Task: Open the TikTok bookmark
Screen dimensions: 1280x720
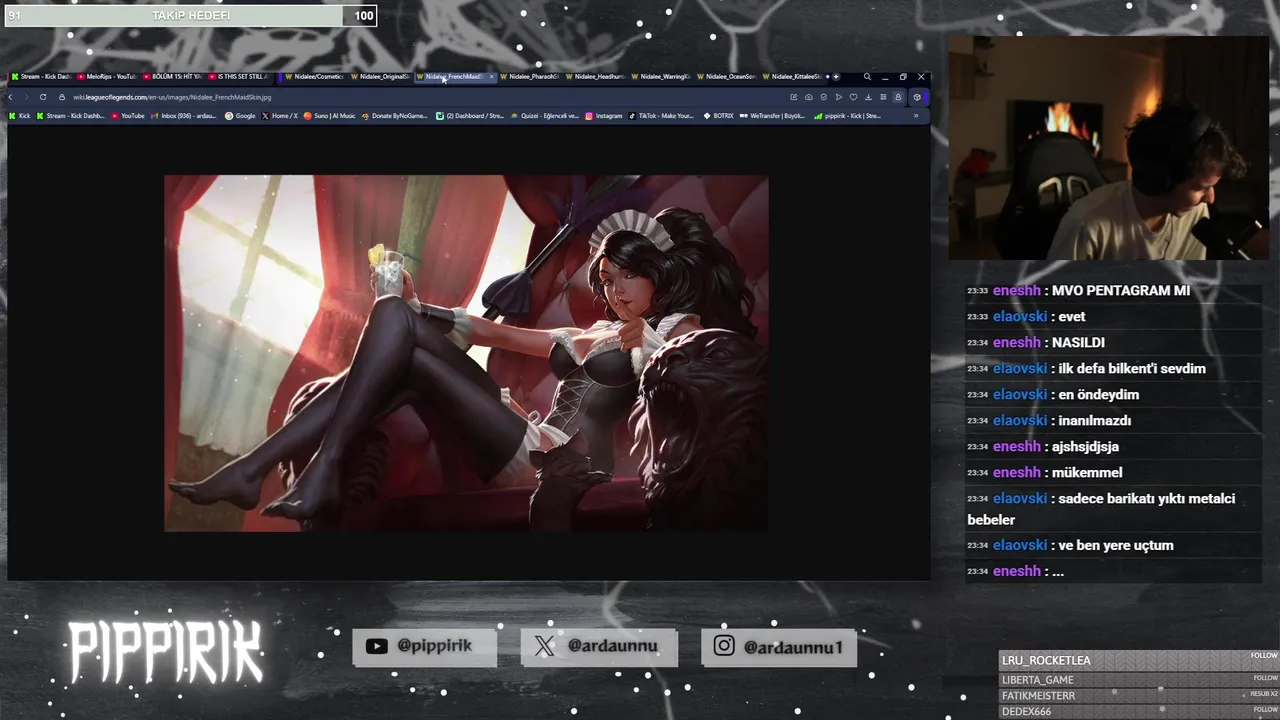Action: coord(661,116)
